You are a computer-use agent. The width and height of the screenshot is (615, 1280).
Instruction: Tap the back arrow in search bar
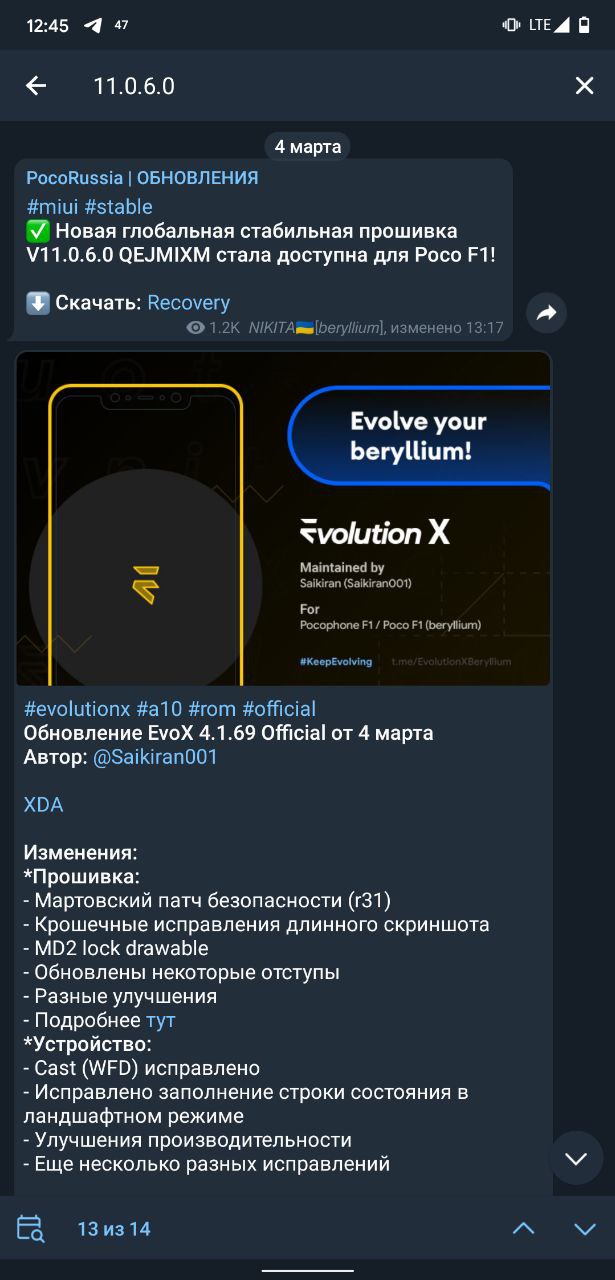[x=36, y=86]
